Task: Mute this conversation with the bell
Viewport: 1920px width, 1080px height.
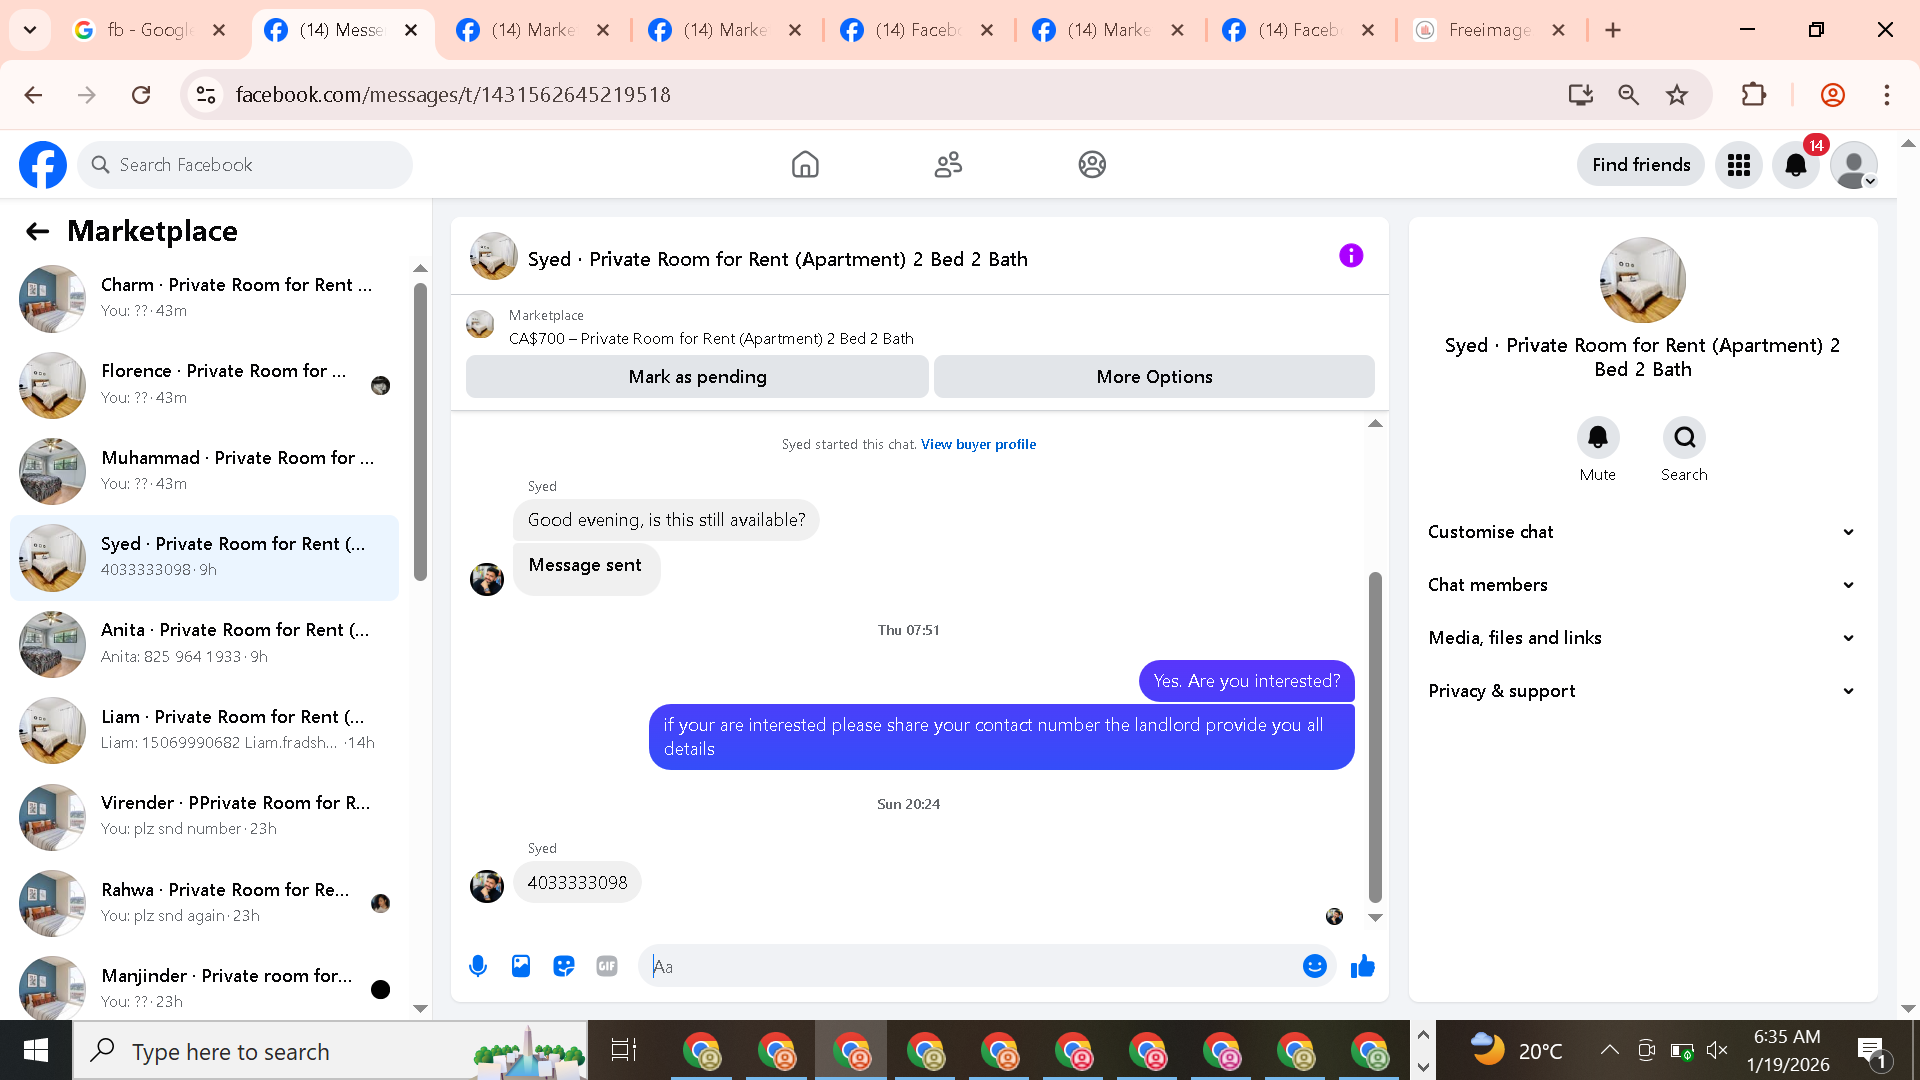Action: pyautogui.click(x=1598, y=438)
